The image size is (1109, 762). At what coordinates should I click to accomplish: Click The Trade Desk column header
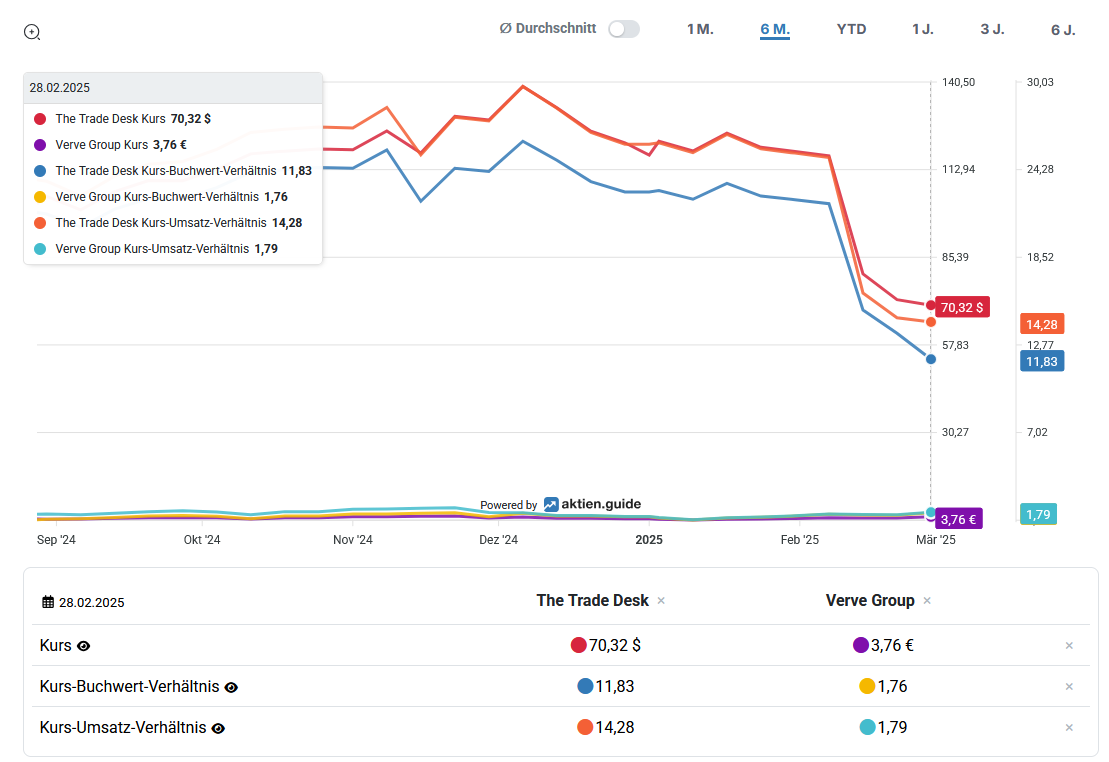[x=593, y=601]
